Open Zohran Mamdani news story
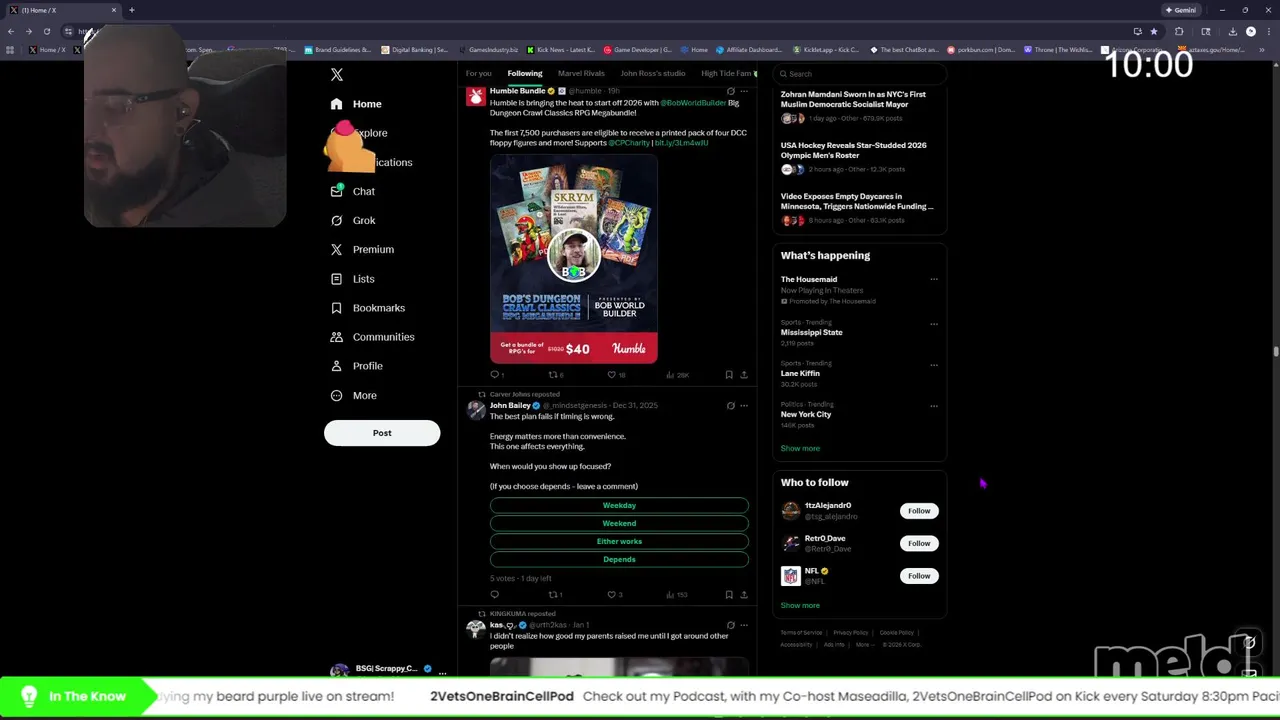The width and height of the screenshot is (1280, 720). click(857, 106)
